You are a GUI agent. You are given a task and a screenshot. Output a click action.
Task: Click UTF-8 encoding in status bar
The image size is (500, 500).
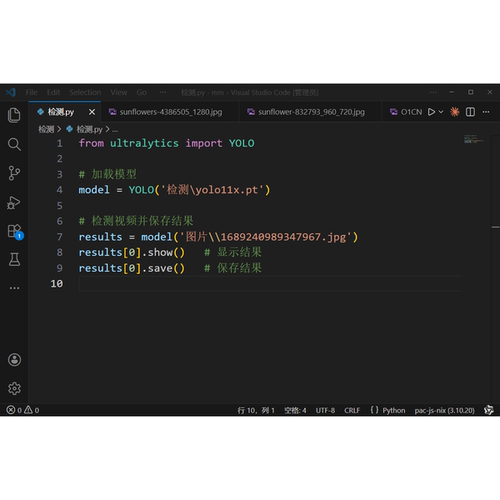click(x=325, y=410)
